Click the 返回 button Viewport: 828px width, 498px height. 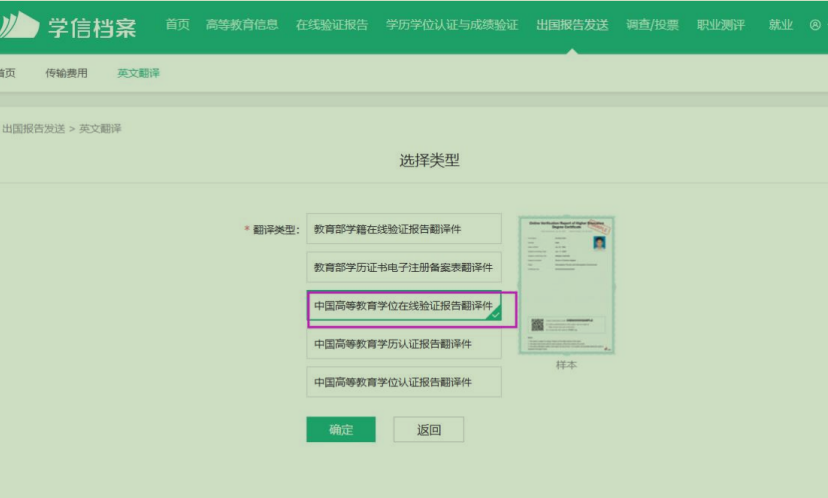tap(428, 430)
